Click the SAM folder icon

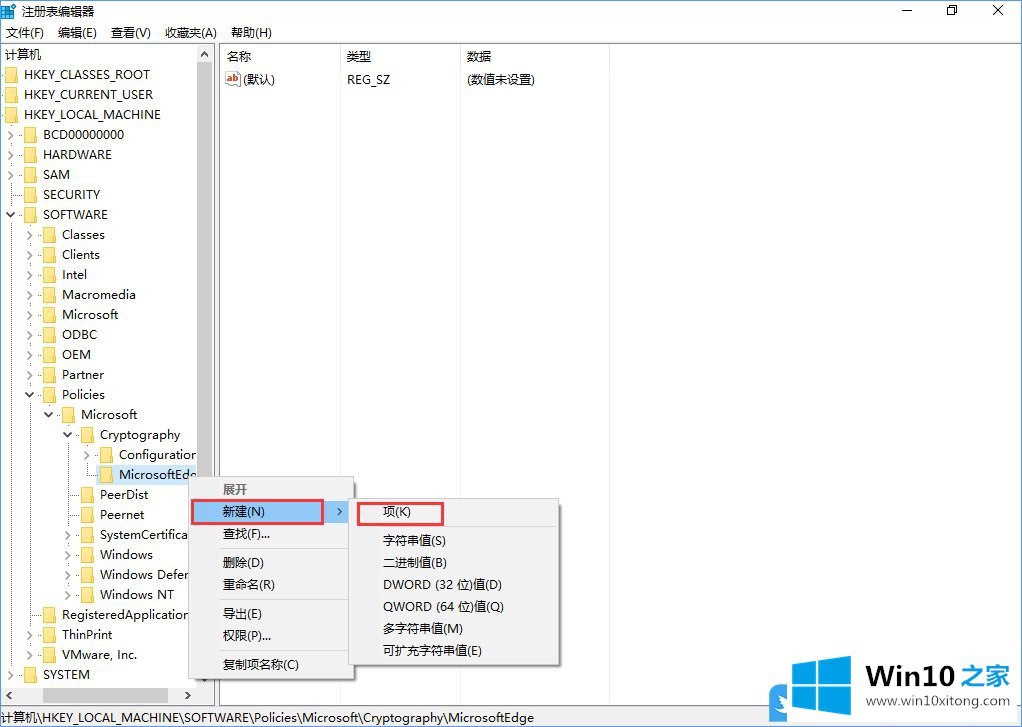click(x=30, y=175)
